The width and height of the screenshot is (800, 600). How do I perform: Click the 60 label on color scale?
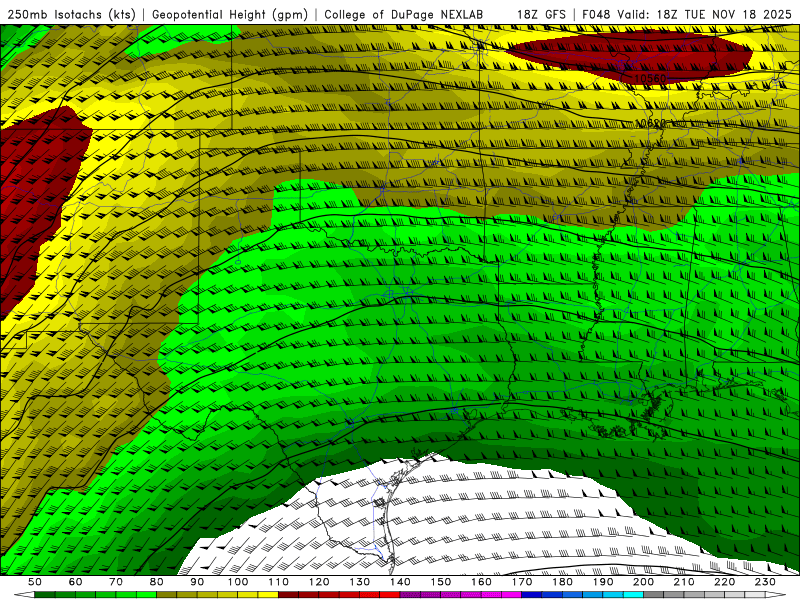75,582
